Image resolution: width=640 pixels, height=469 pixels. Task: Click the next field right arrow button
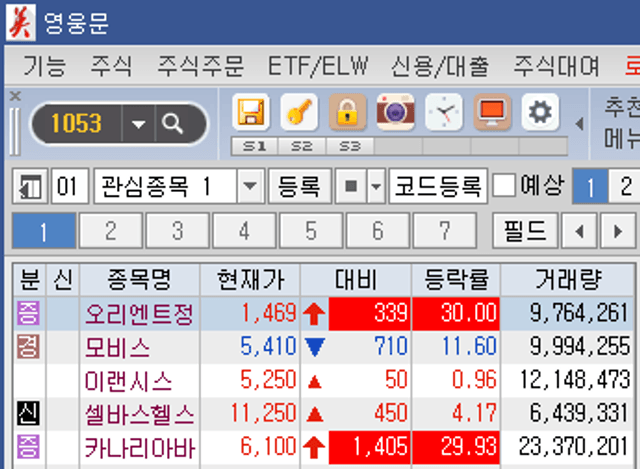click(x=618, y=231)
